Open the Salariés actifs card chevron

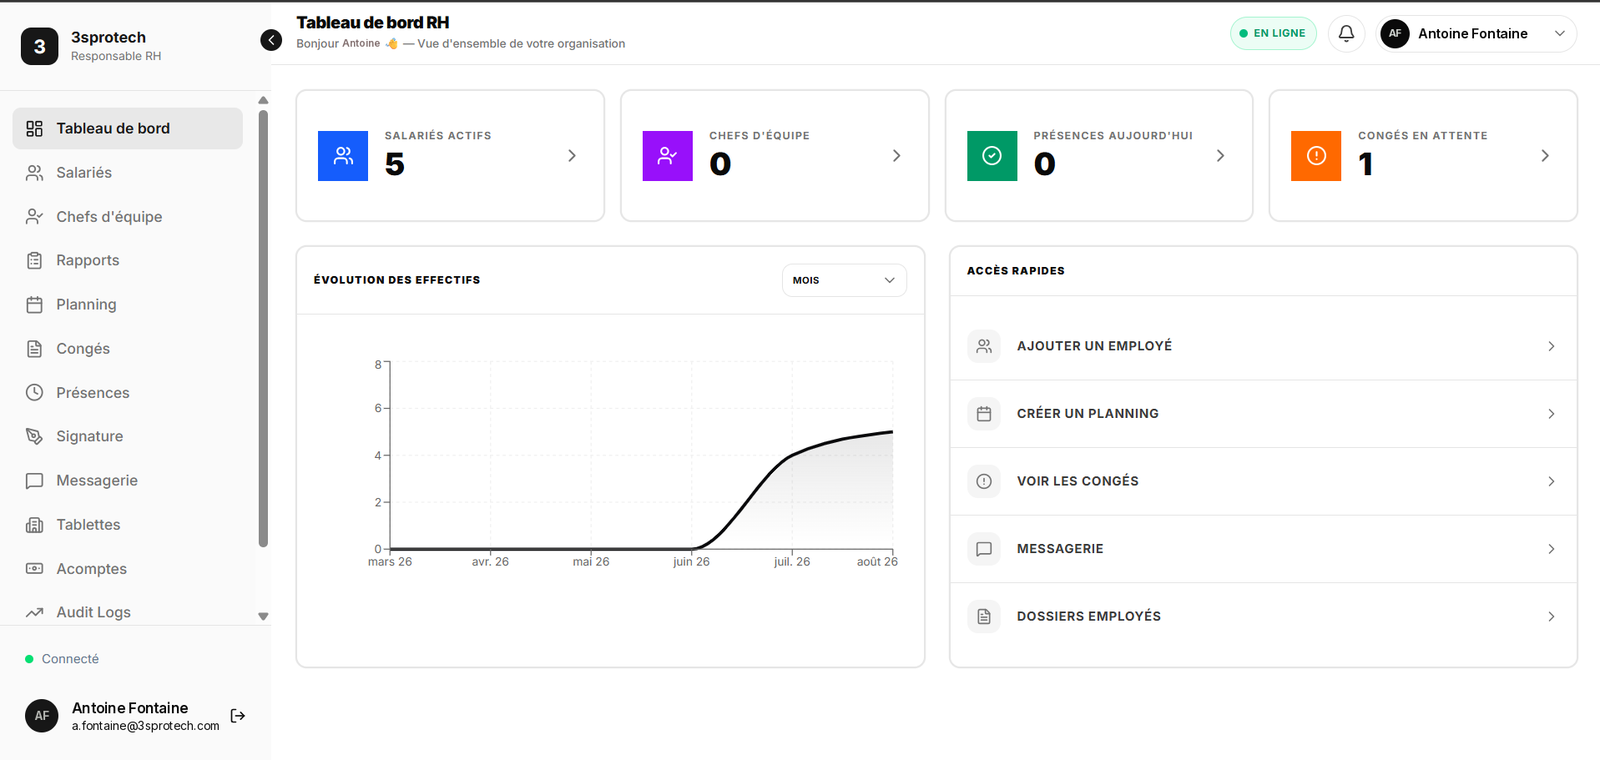tap(572, 156)
